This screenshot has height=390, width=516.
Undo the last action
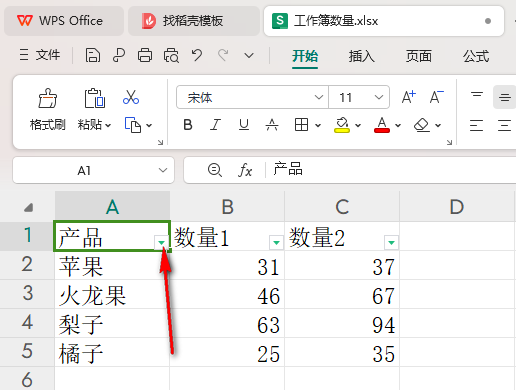coord(197,55)
